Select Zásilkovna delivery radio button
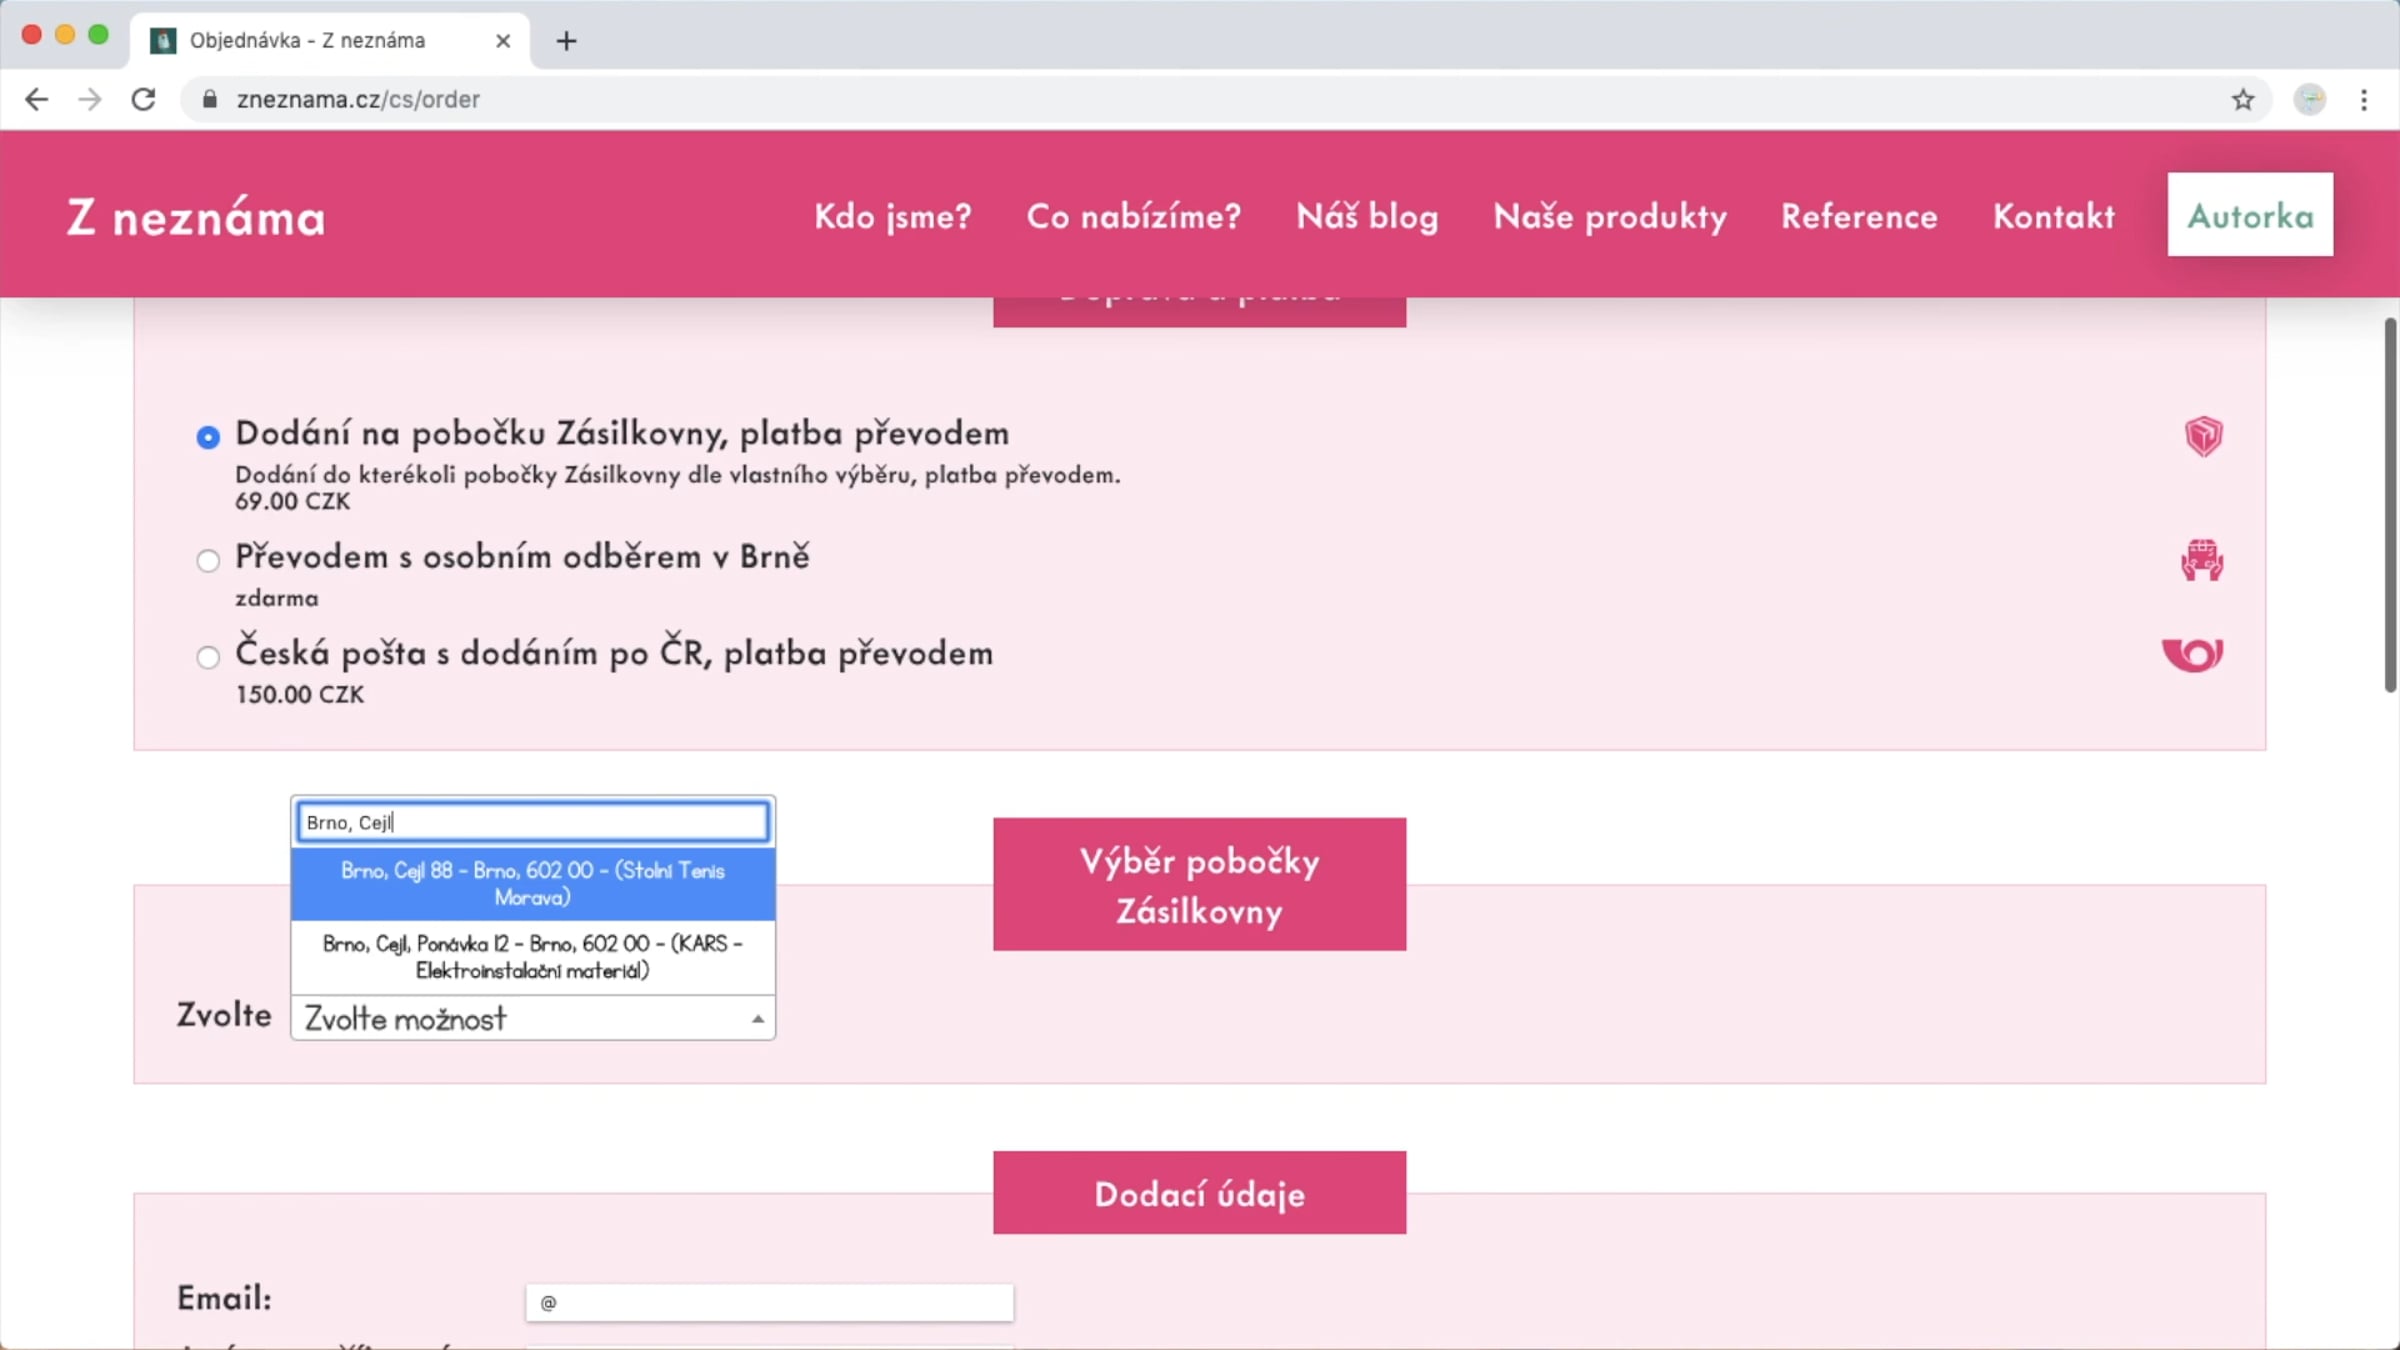The width and height of the screenshot is (2400, 1350). click(208, 437)
